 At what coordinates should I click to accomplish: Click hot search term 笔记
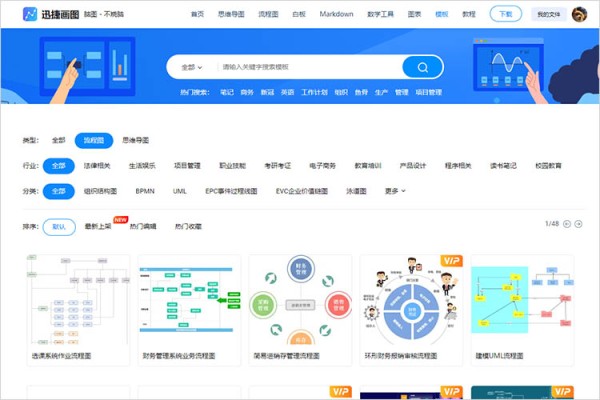click(227, 92)
